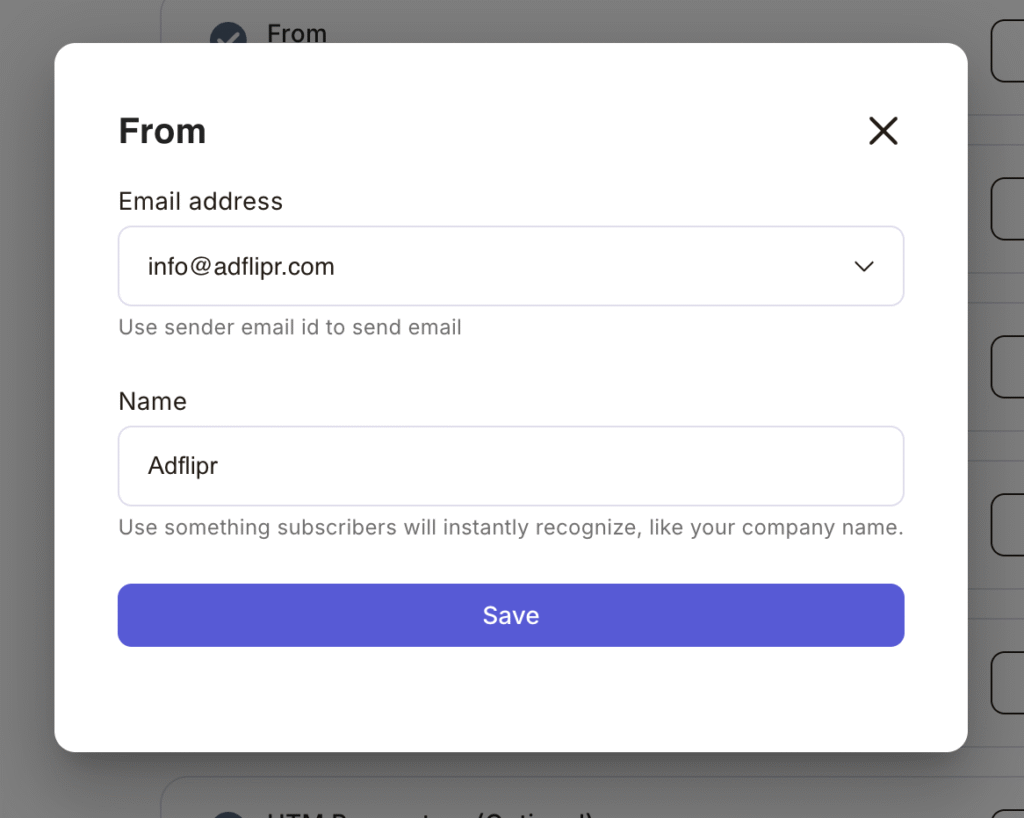Click second outlined button on the right edge
Screen dimensions: 1024x818
coord(1006,209)
